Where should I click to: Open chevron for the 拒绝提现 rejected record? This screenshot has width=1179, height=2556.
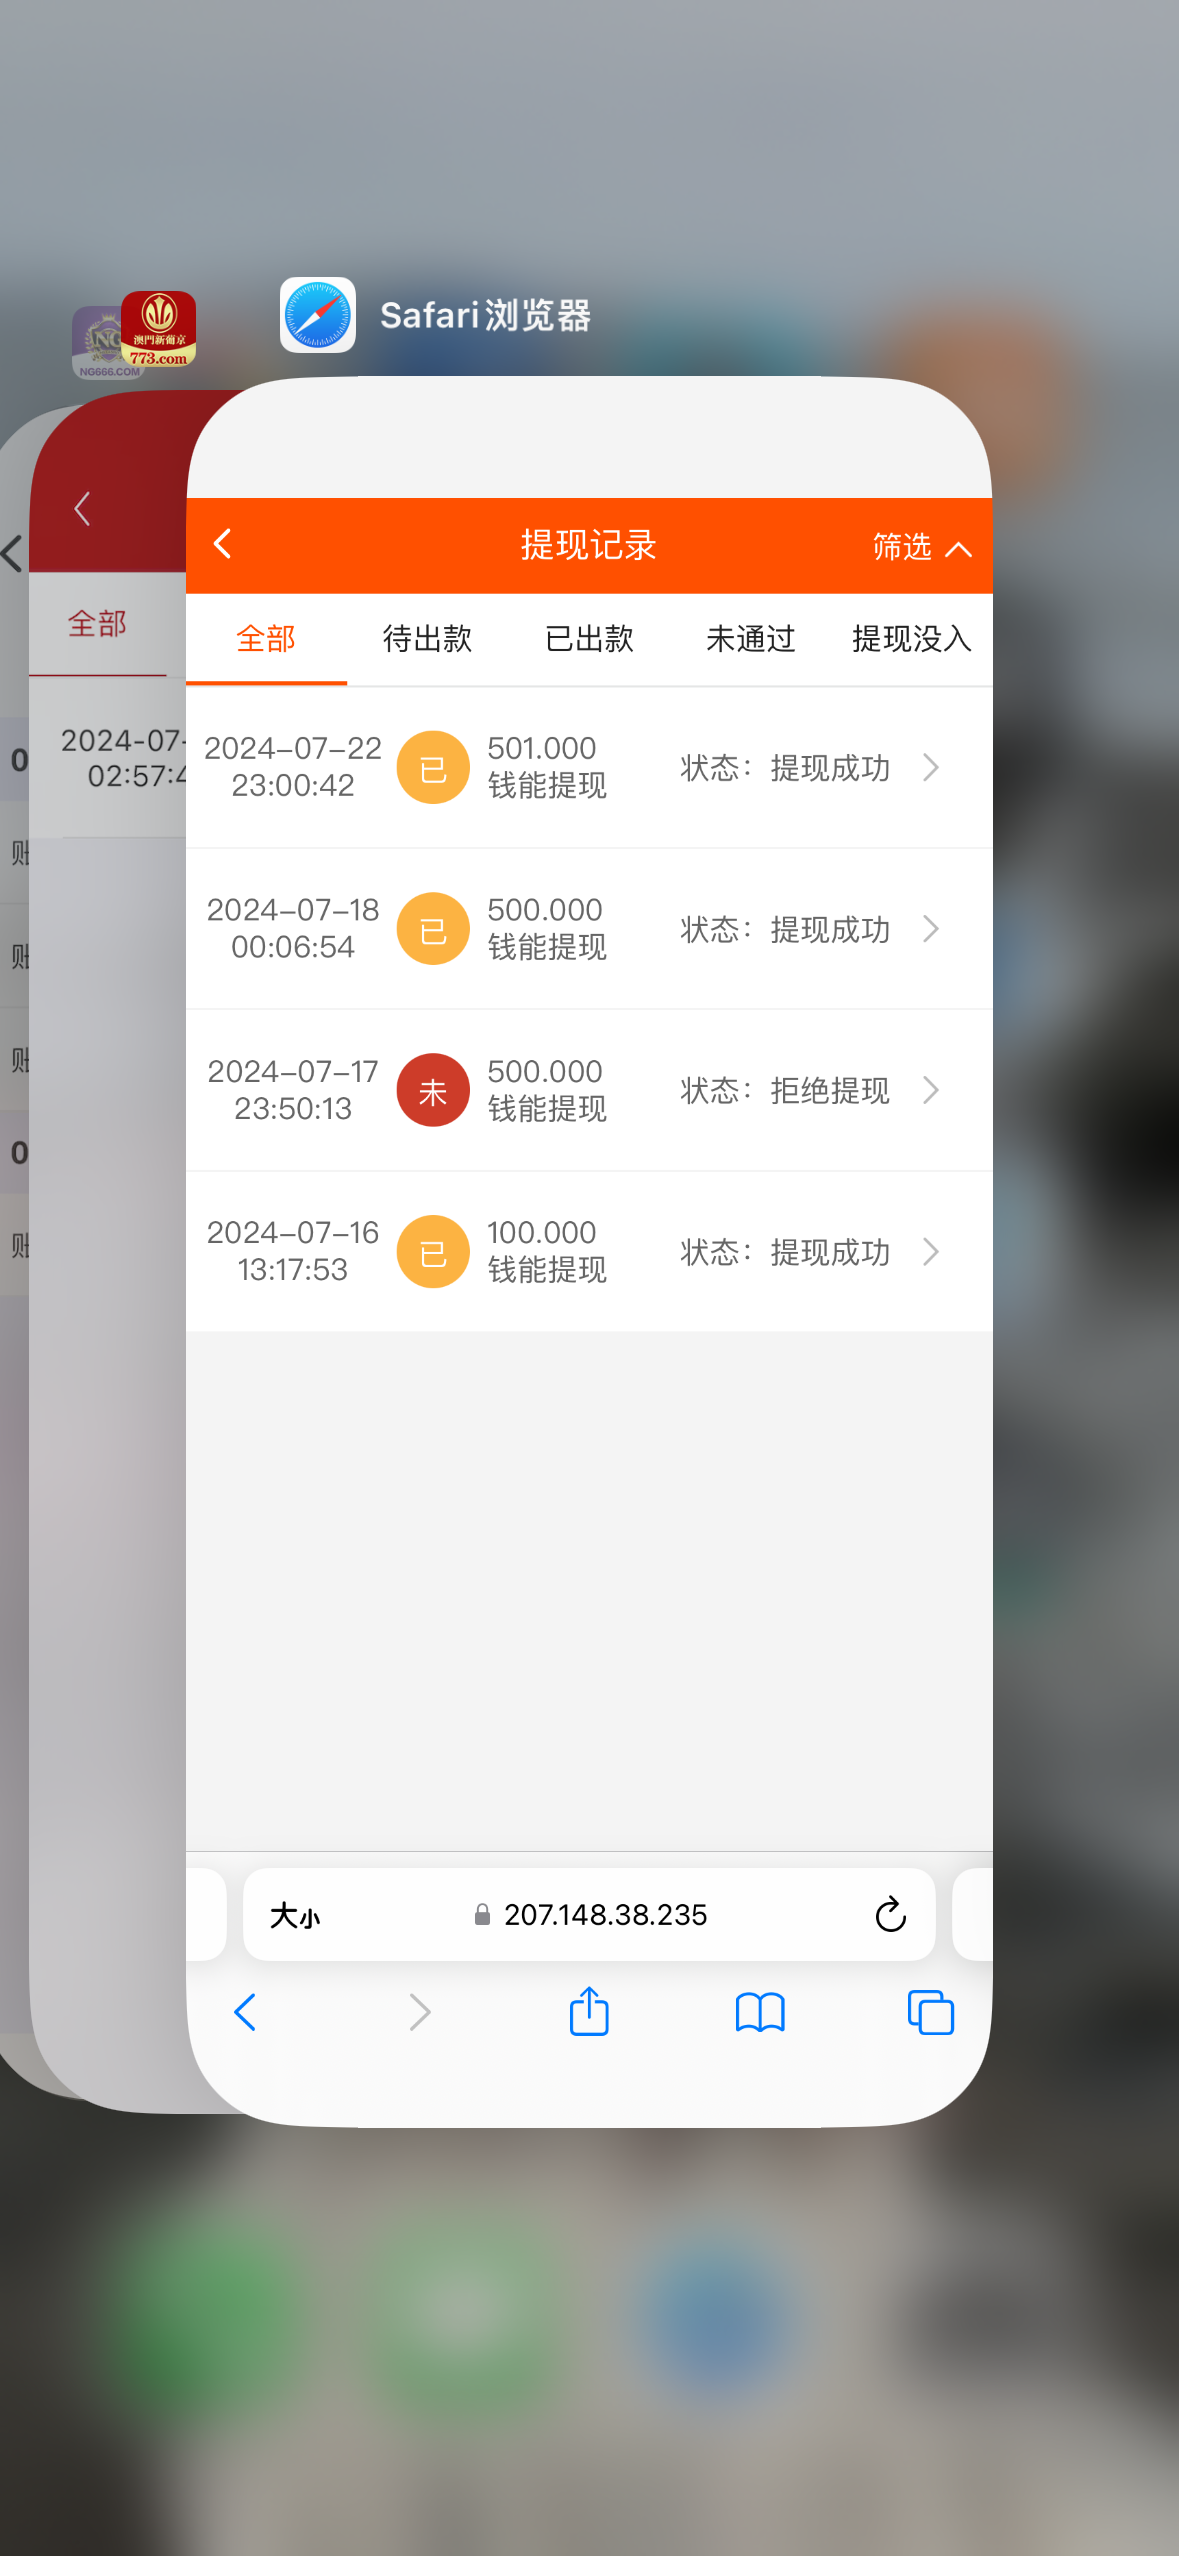[931, 1090]
